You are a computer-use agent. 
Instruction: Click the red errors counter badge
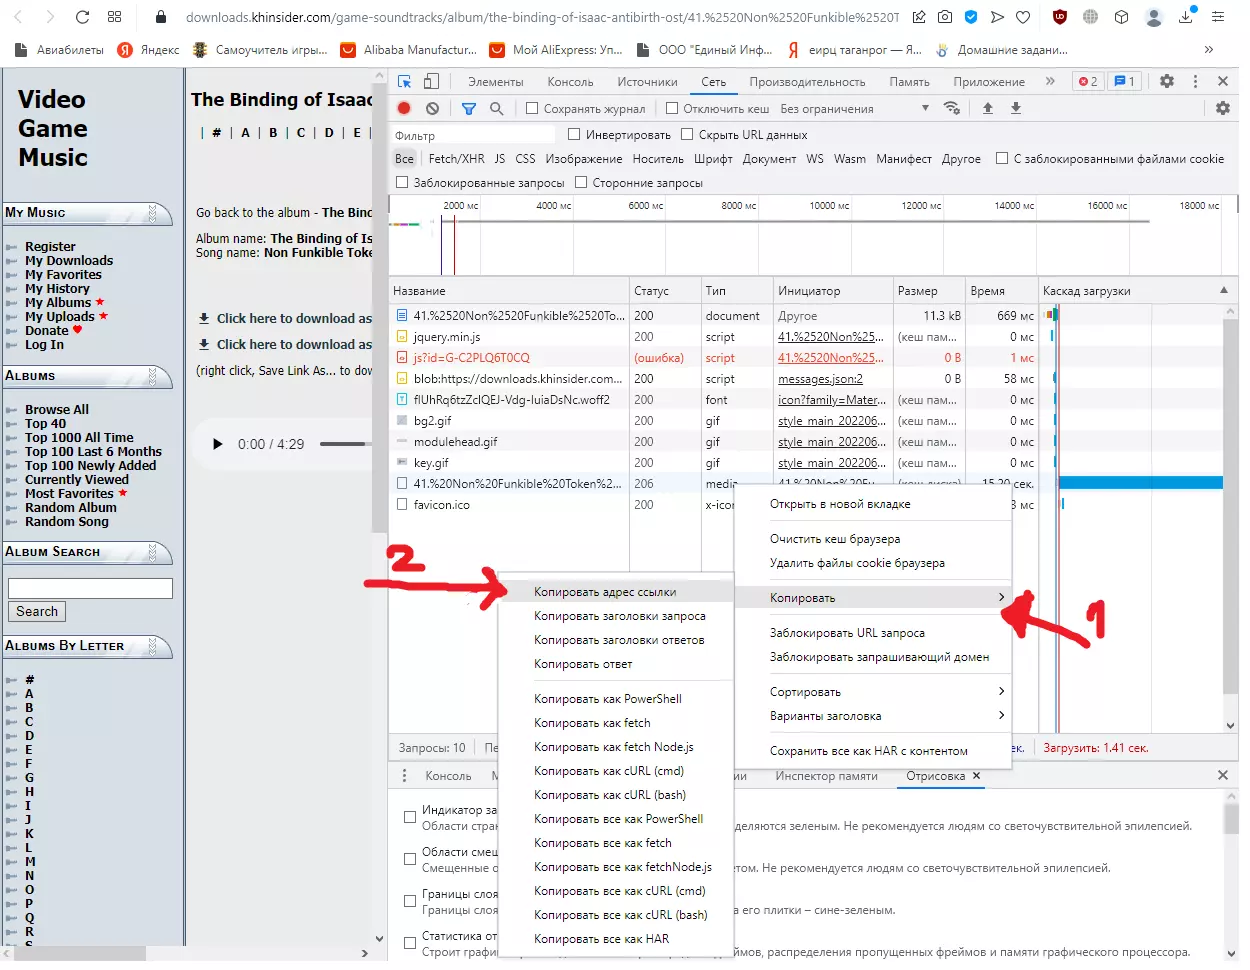click(1088, 81)
